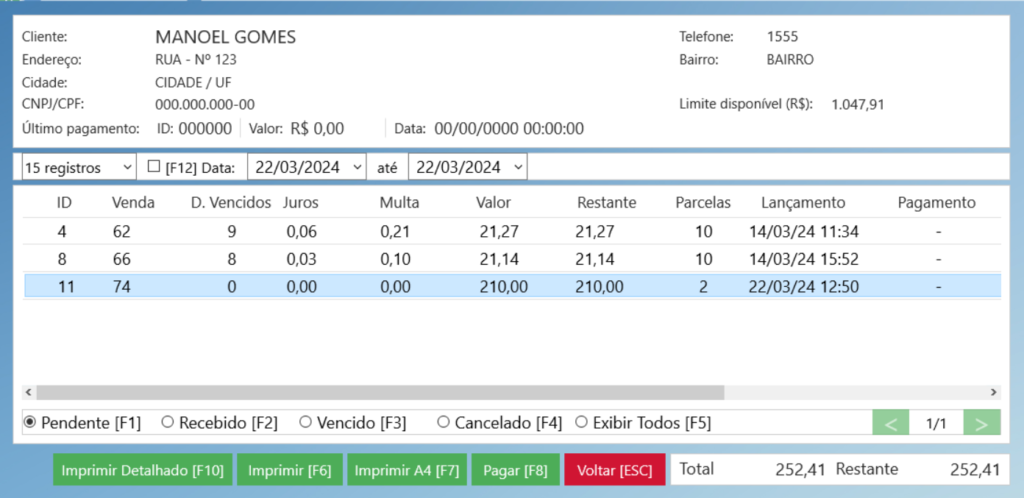This screenshot has width=1024, height=498.
Task: Show all with Exibir Todos [F5]
Action: 583,423
